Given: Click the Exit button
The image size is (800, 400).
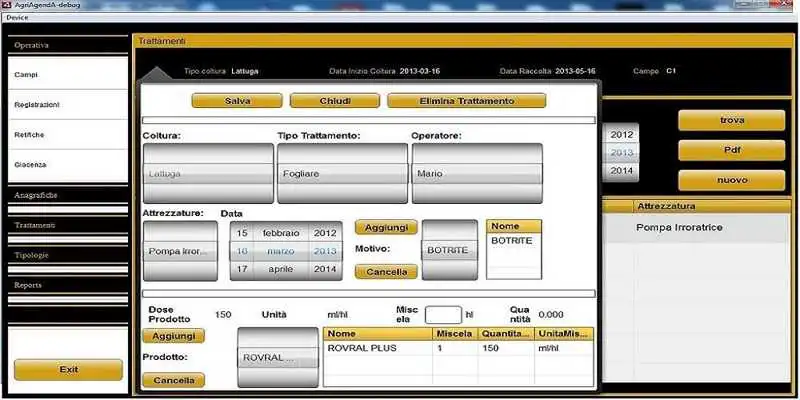Looking at the screenshot, I should tap(68, 370).
